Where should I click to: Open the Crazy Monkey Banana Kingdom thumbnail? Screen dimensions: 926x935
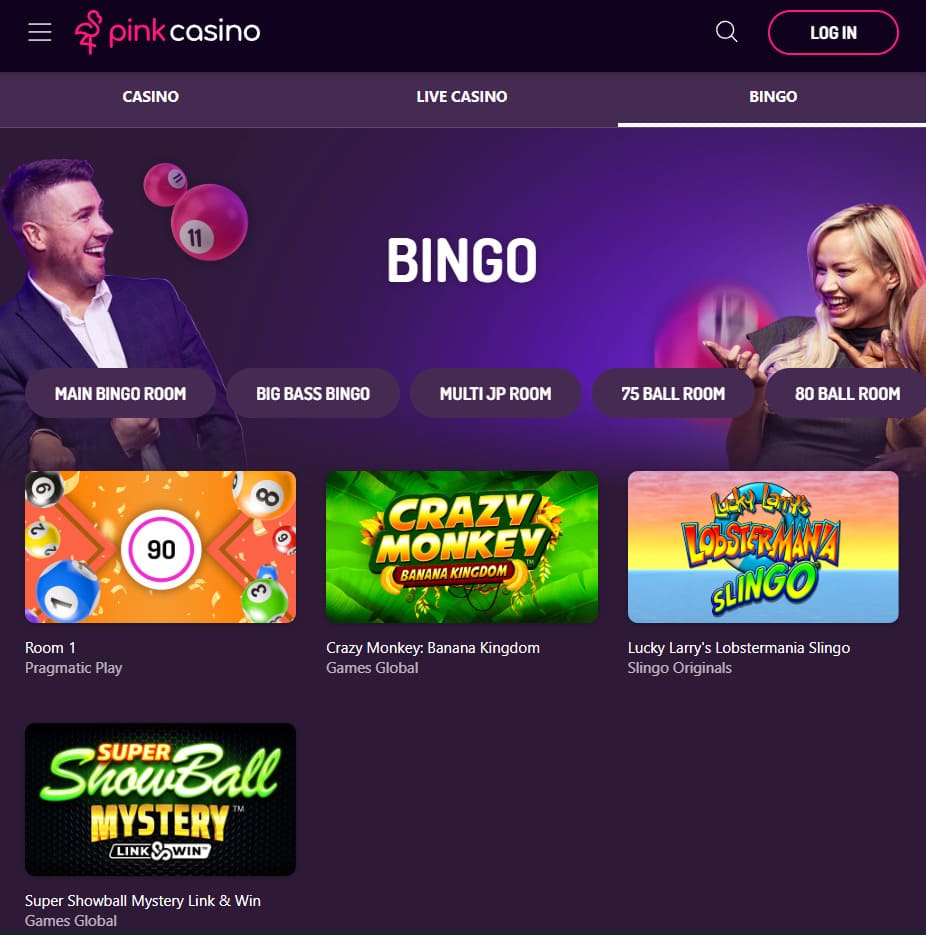point(462,547)
